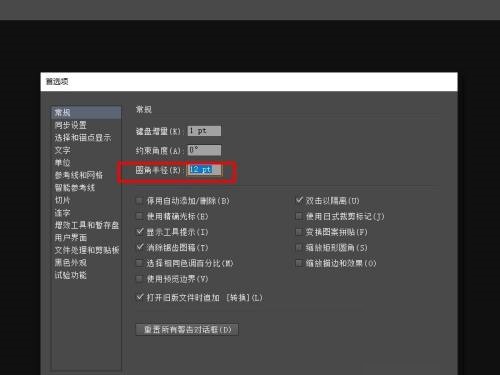Select 参考线和网格 in the sidebar list
The height and width of the screenshot is (375, 500).
79,175
